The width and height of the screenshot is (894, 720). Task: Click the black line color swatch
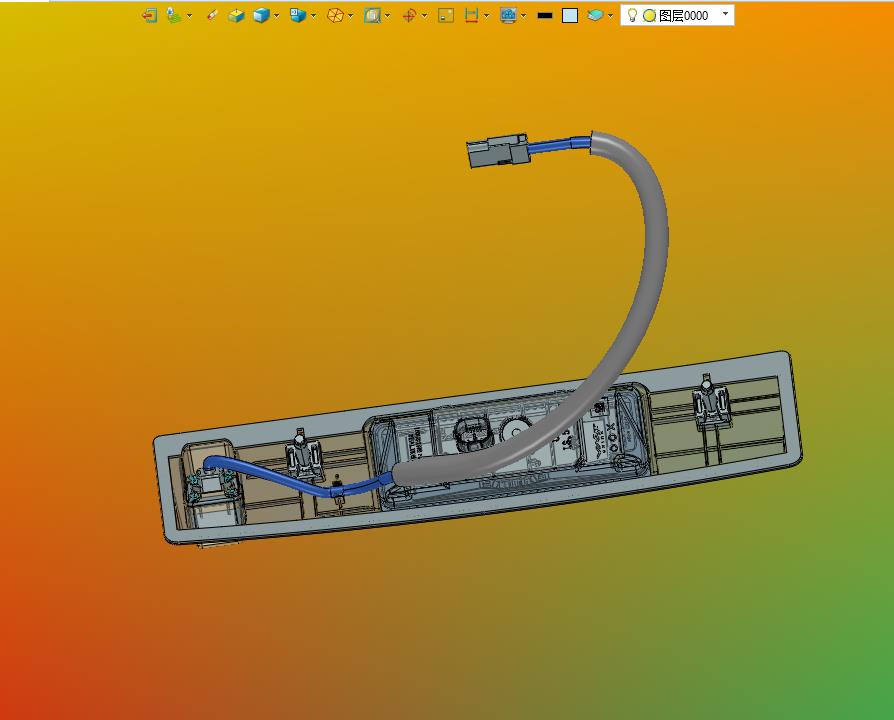click(x=544, y=15)
